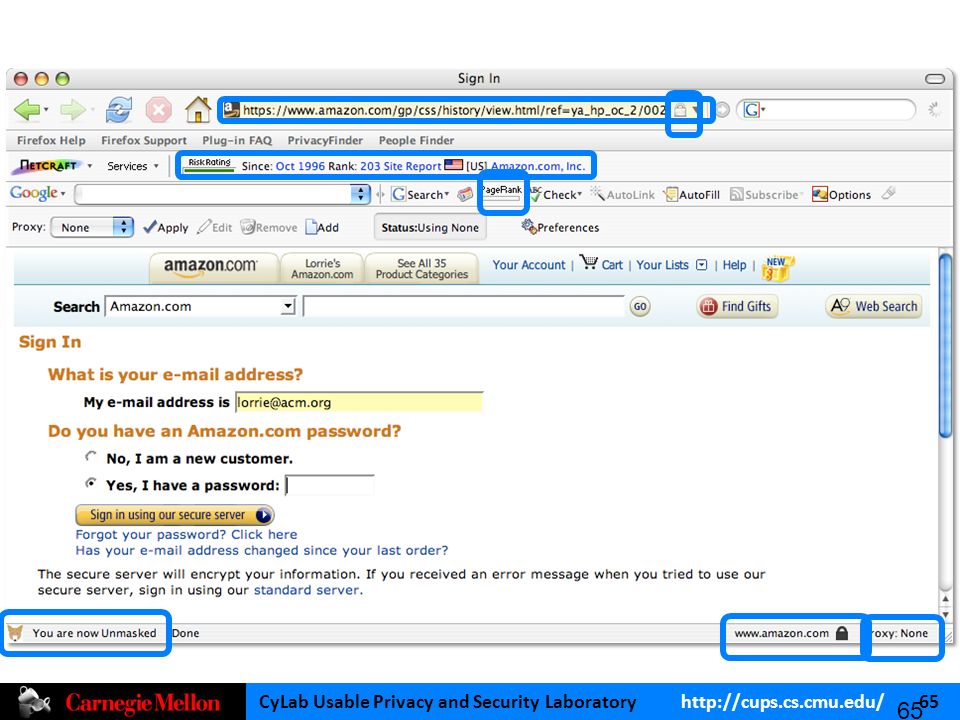Click the Google toolbar logo

pyautogui.click(x=34, y=193)
